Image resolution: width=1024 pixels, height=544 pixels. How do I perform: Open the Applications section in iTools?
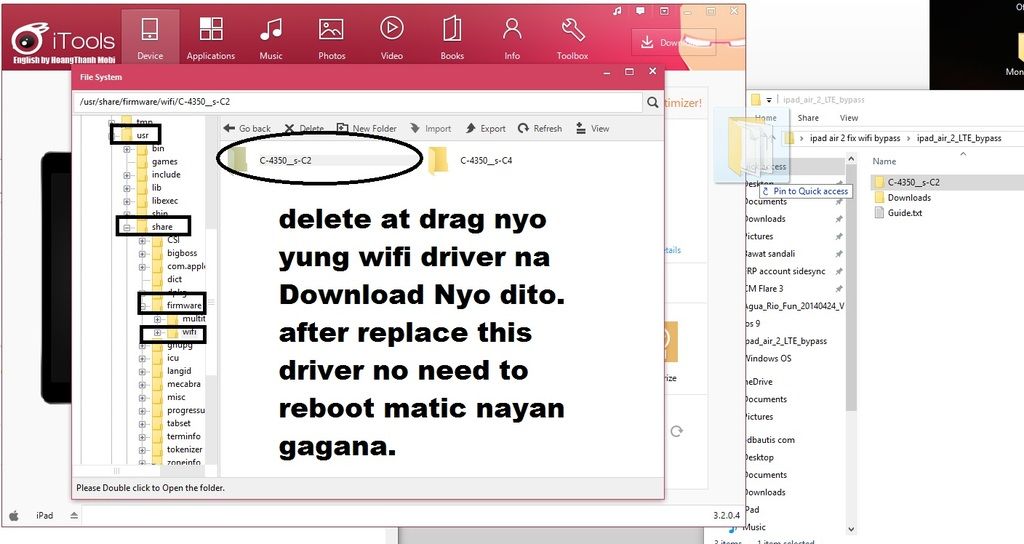click(211, 37)
